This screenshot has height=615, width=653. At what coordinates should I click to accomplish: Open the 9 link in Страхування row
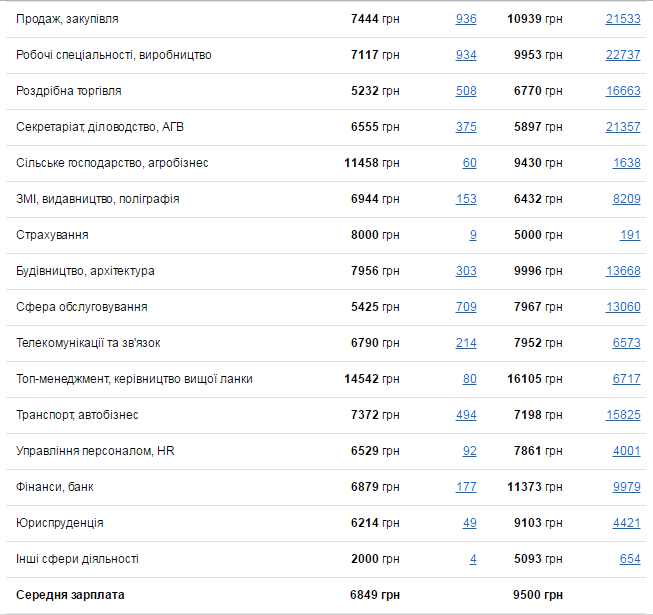(x=473, y=235)
